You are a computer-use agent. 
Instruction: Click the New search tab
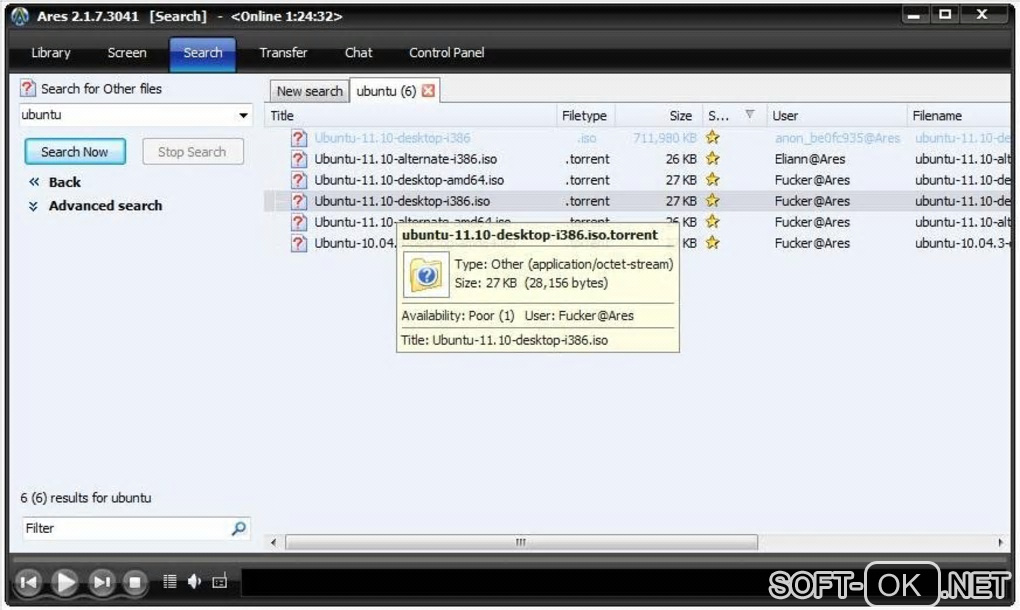click(310, 91)
